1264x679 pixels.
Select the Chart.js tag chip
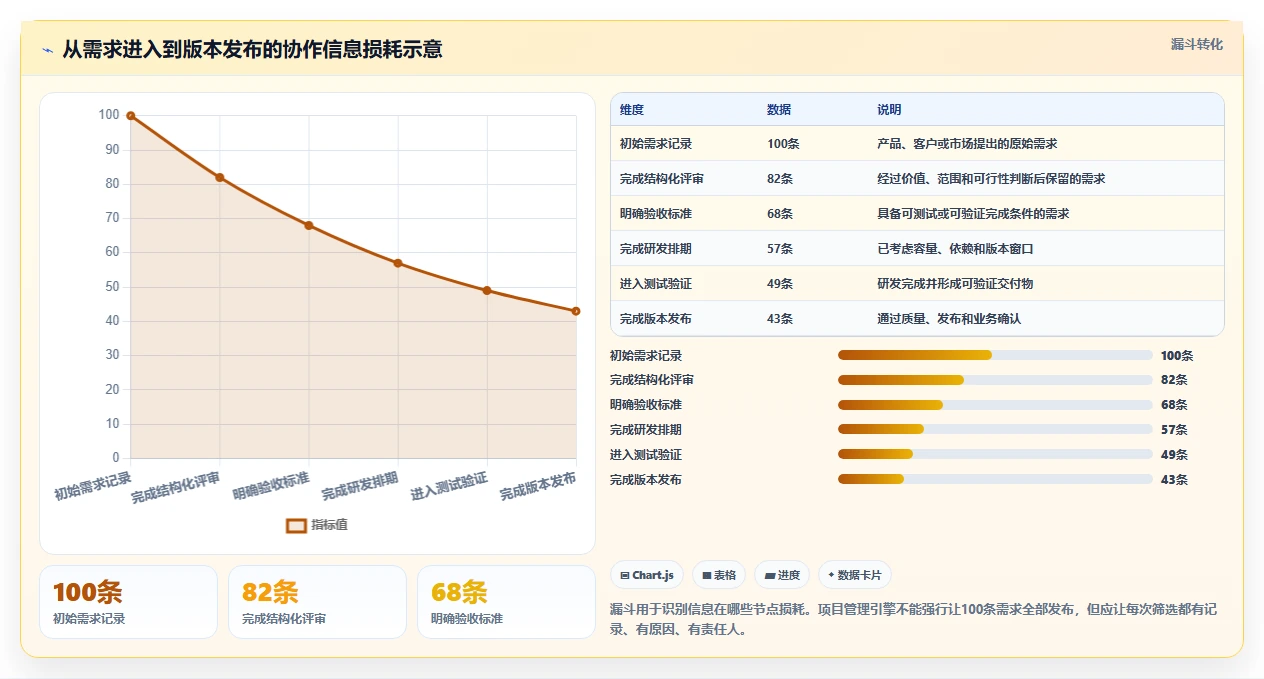[647, 575]
